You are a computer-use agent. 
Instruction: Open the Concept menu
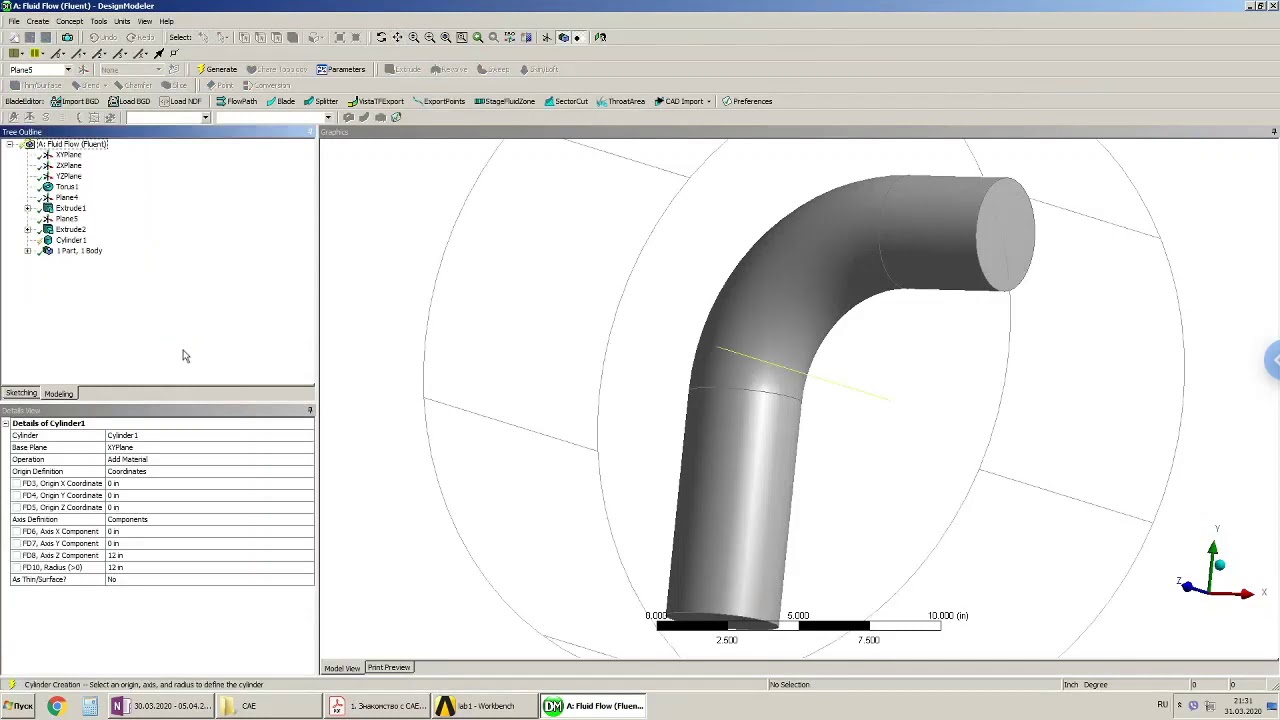click(x=70, y=21)
